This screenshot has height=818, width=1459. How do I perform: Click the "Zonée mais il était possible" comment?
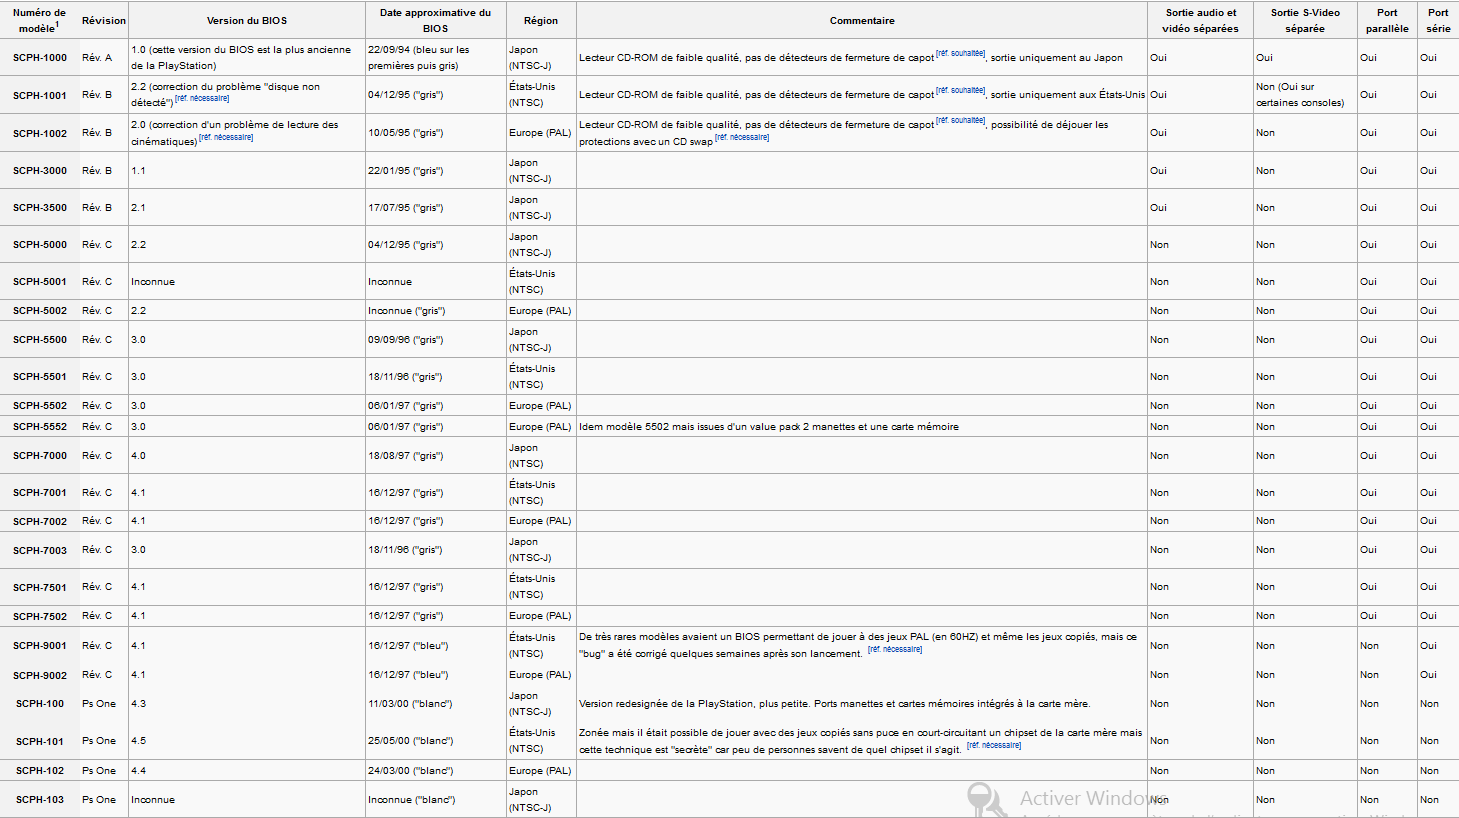click(860, 741)
